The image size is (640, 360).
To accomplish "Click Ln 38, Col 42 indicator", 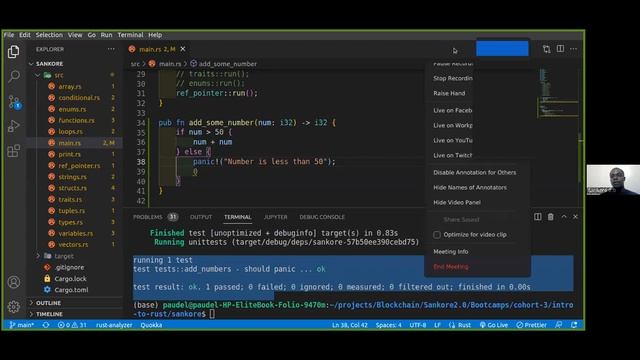I will pos(350,325).
